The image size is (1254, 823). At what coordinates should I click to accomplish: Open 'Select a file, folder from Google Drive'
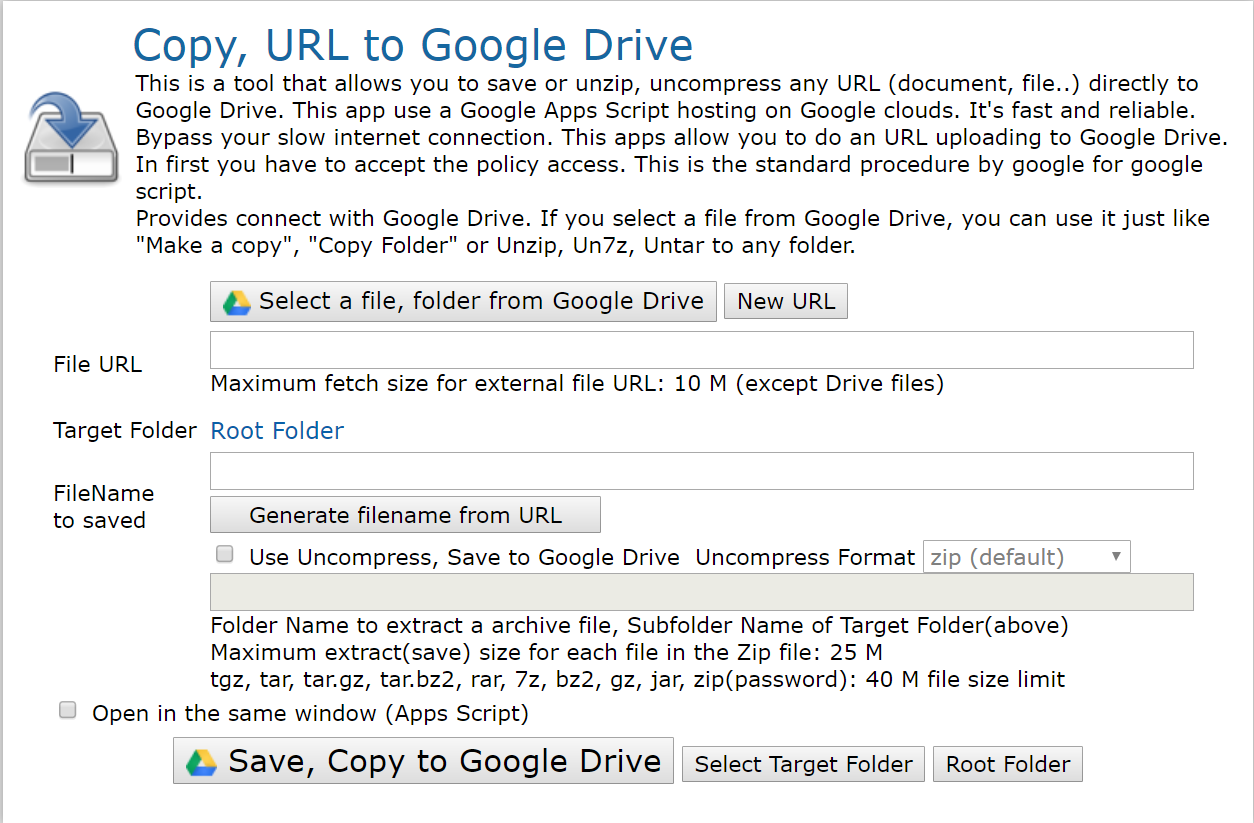(x=463, y=301)
